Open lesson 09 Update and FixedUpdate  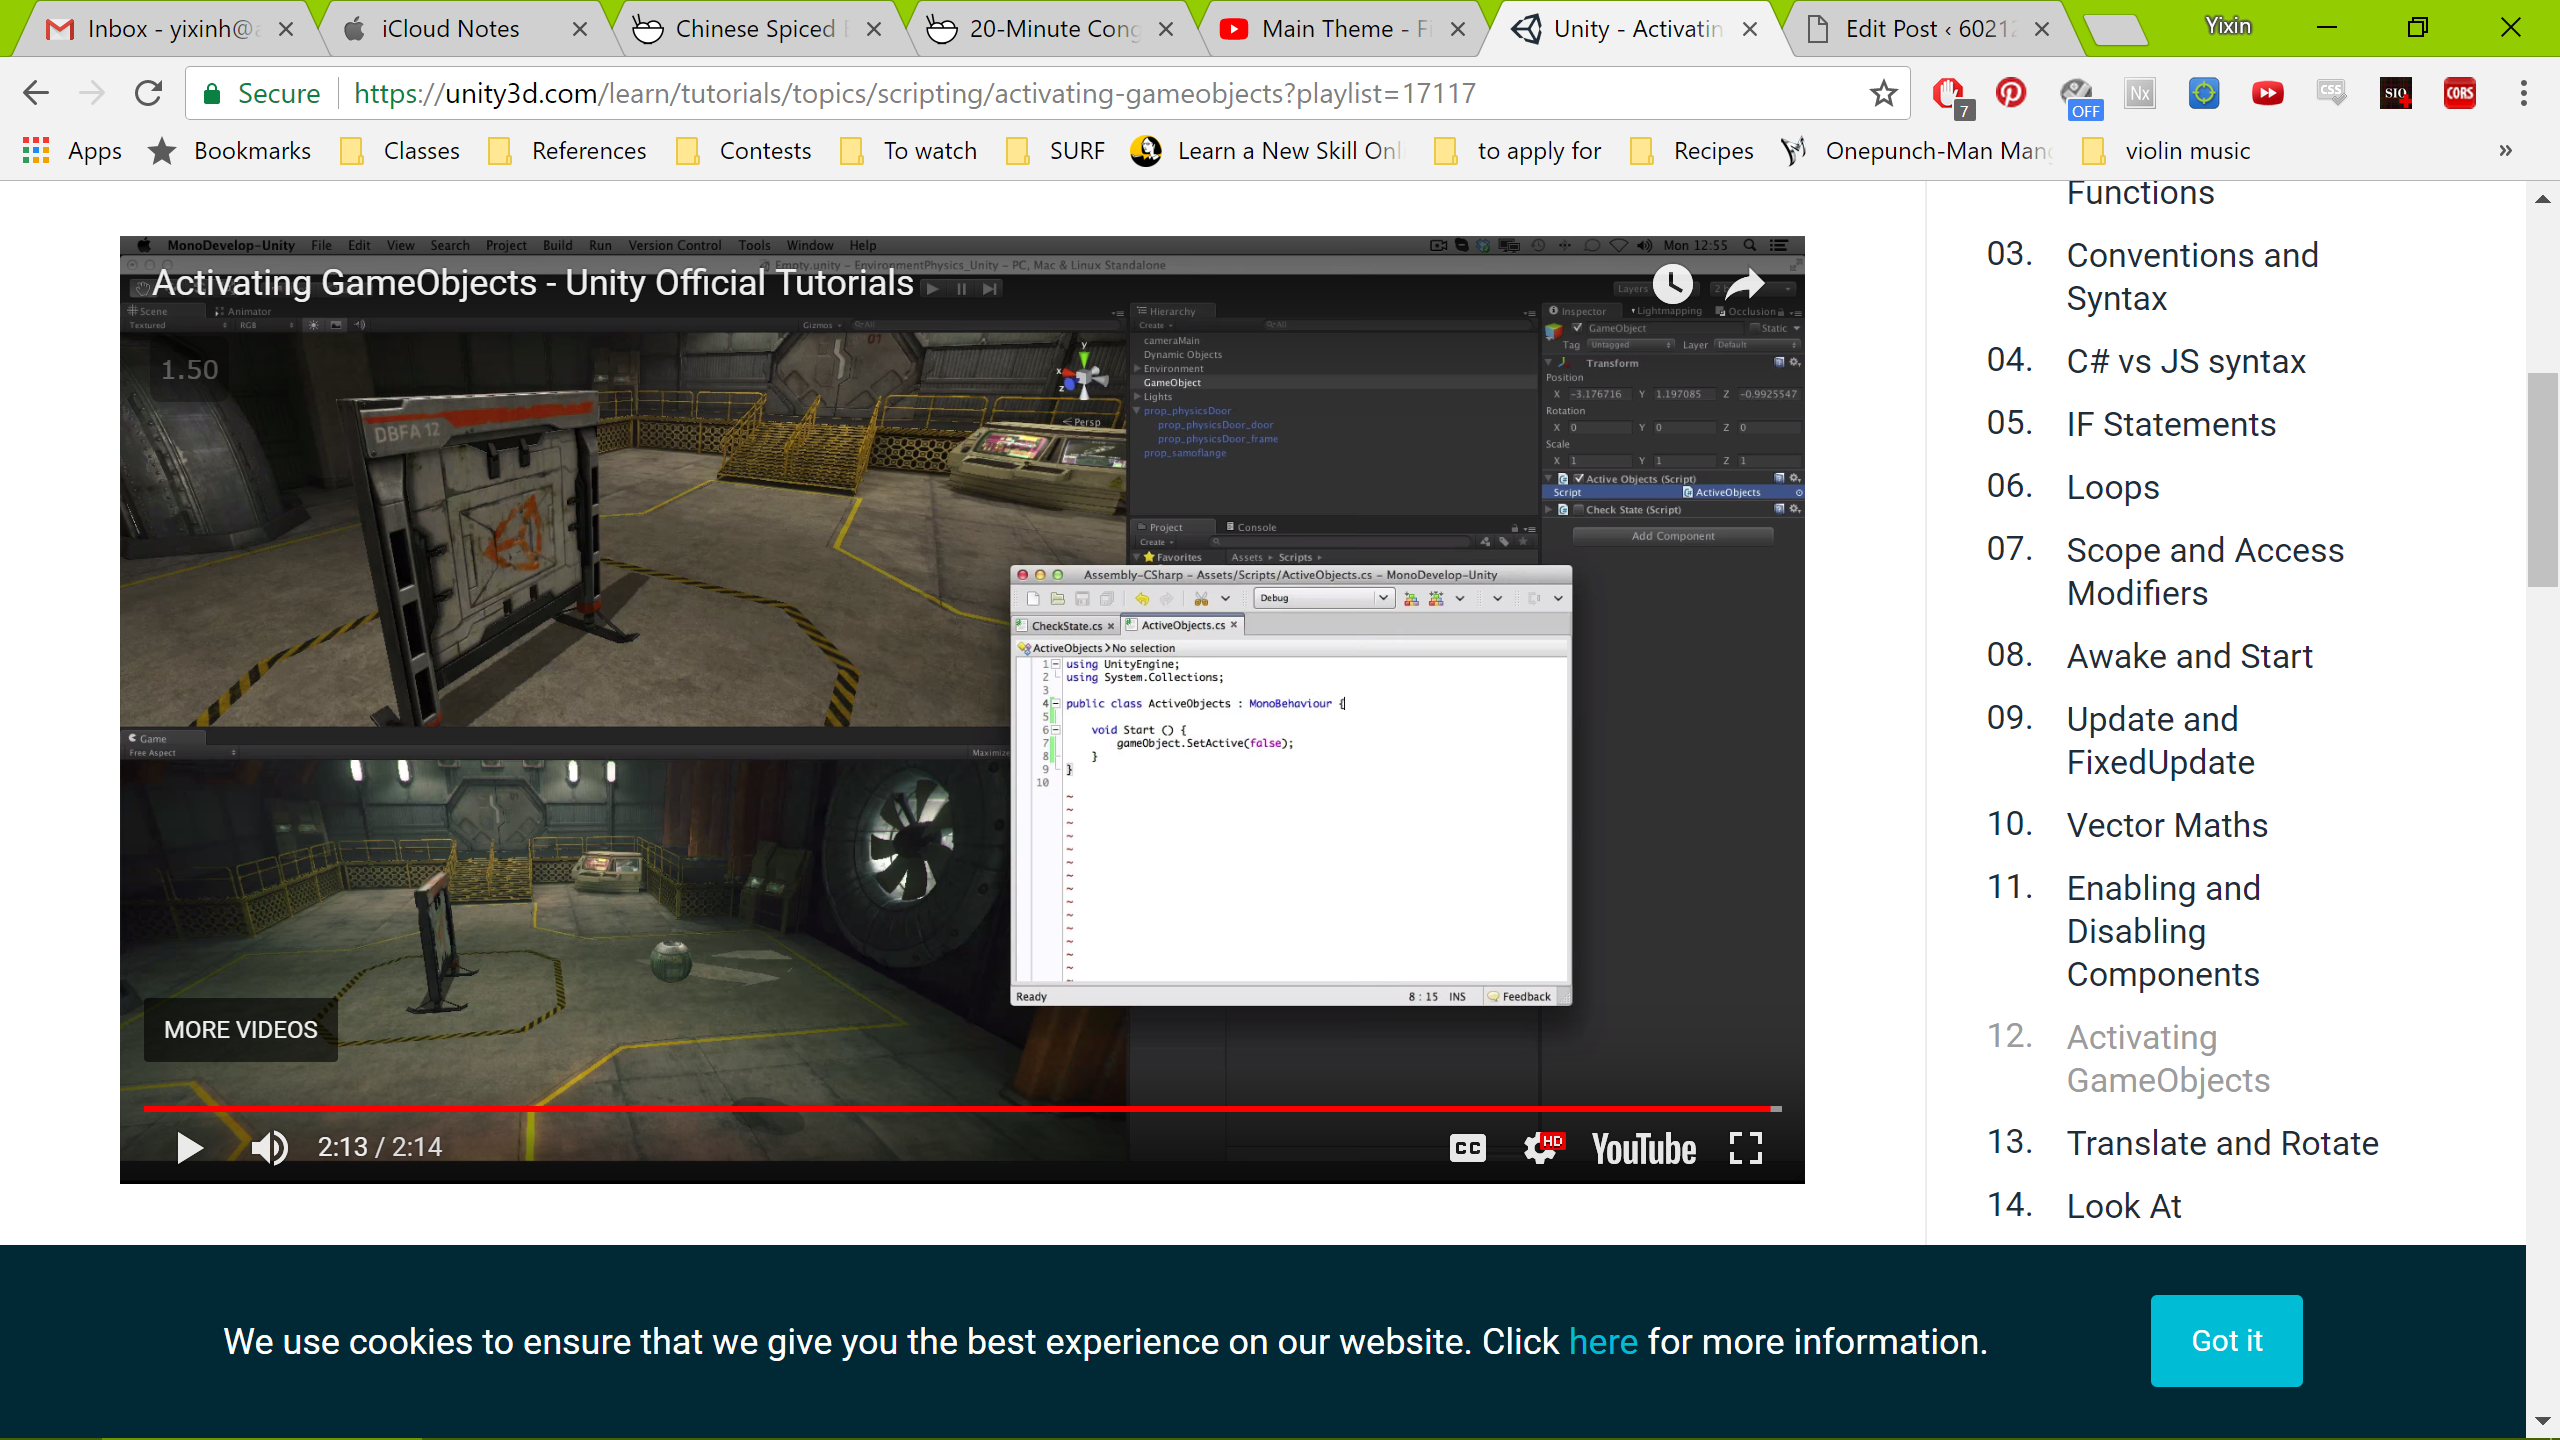pyautogui.click(x=2160, y=740)
